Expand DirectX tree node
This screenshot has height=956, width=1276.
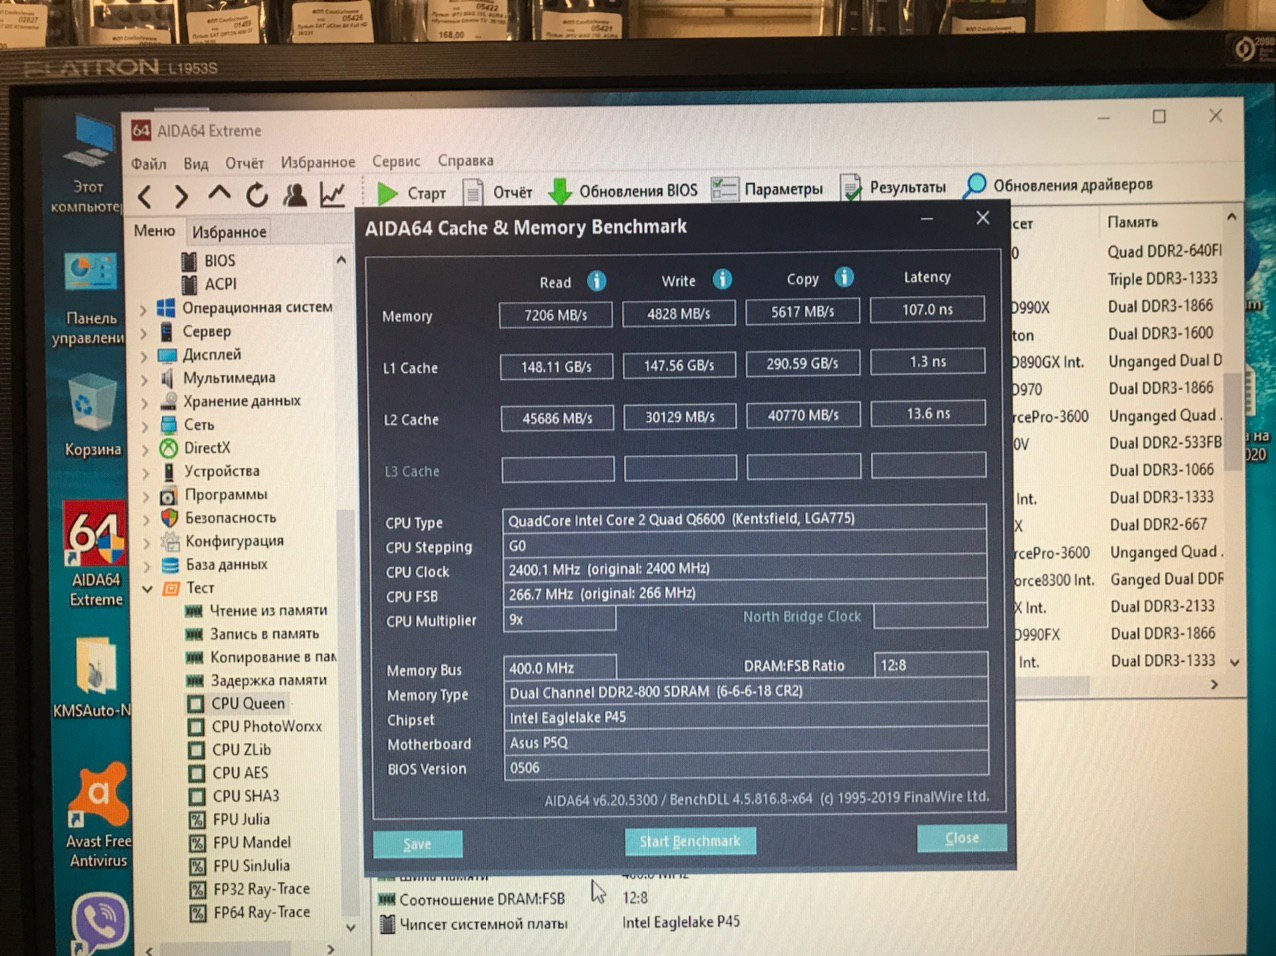pos(145,449)
